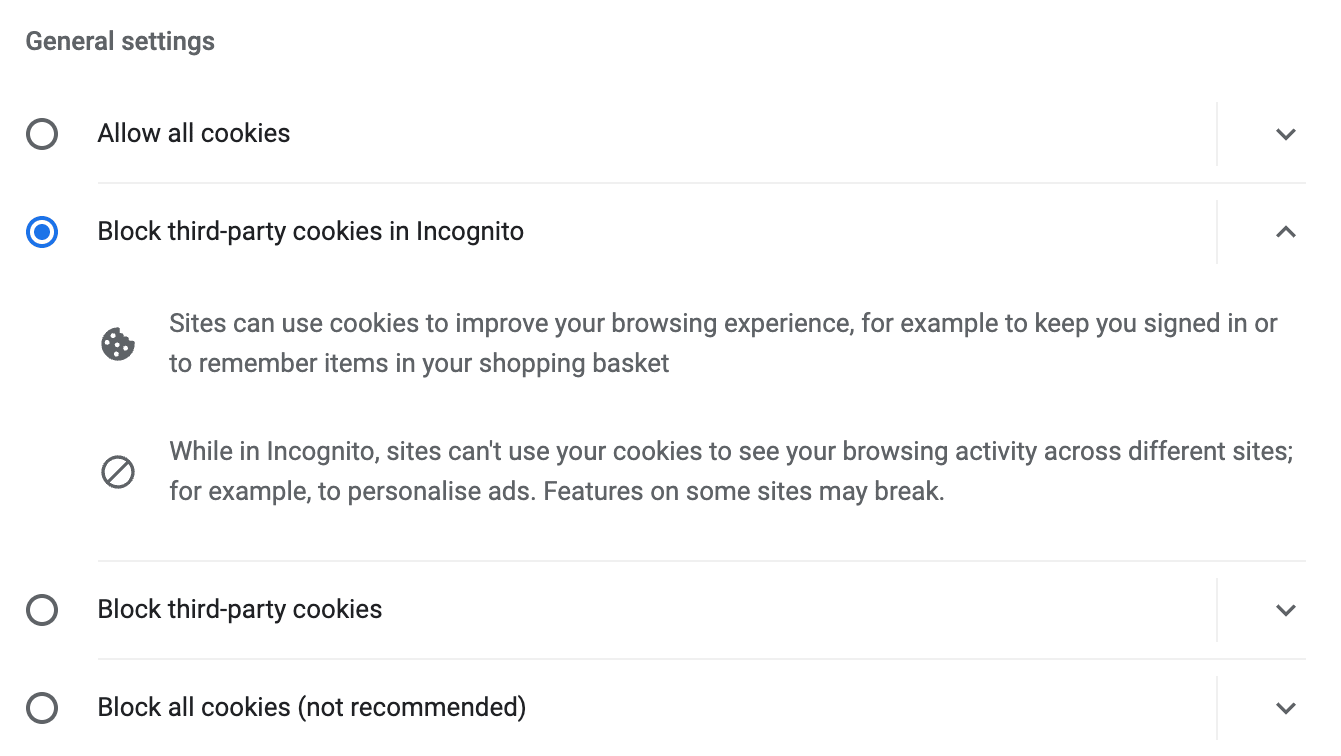Select the Block all cookies radio button
Image resolution: width=1341 pixels, height=756 pixels.
[41, 707]
